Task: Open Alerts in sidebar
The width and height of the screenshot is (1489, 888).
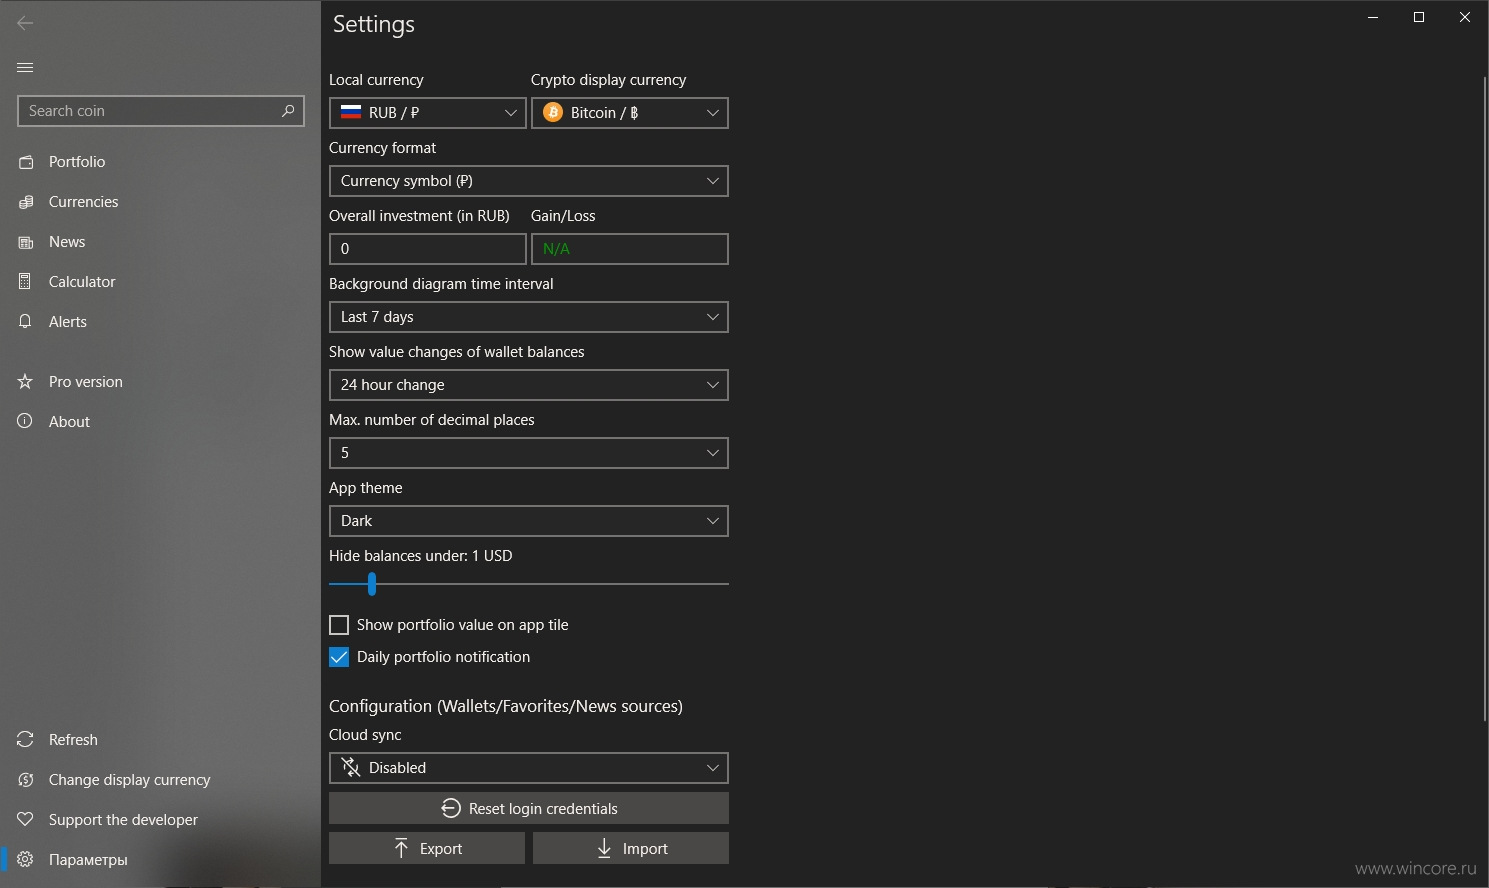Action: pos(160,322)
